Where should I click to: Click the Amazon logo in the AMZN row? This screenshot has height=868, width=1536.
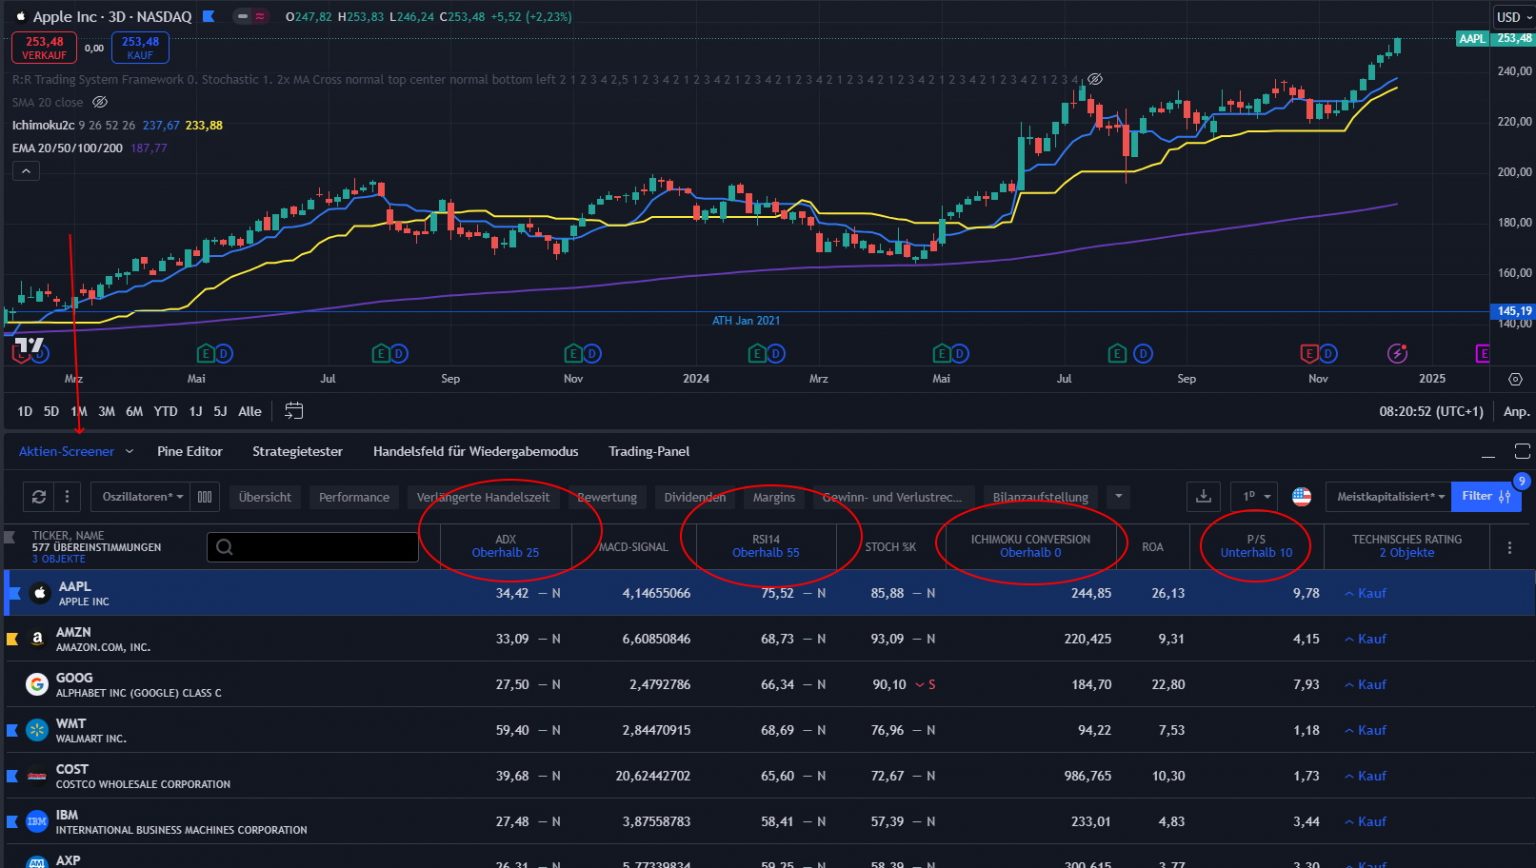pyautogui.click(x=37, y=639)
